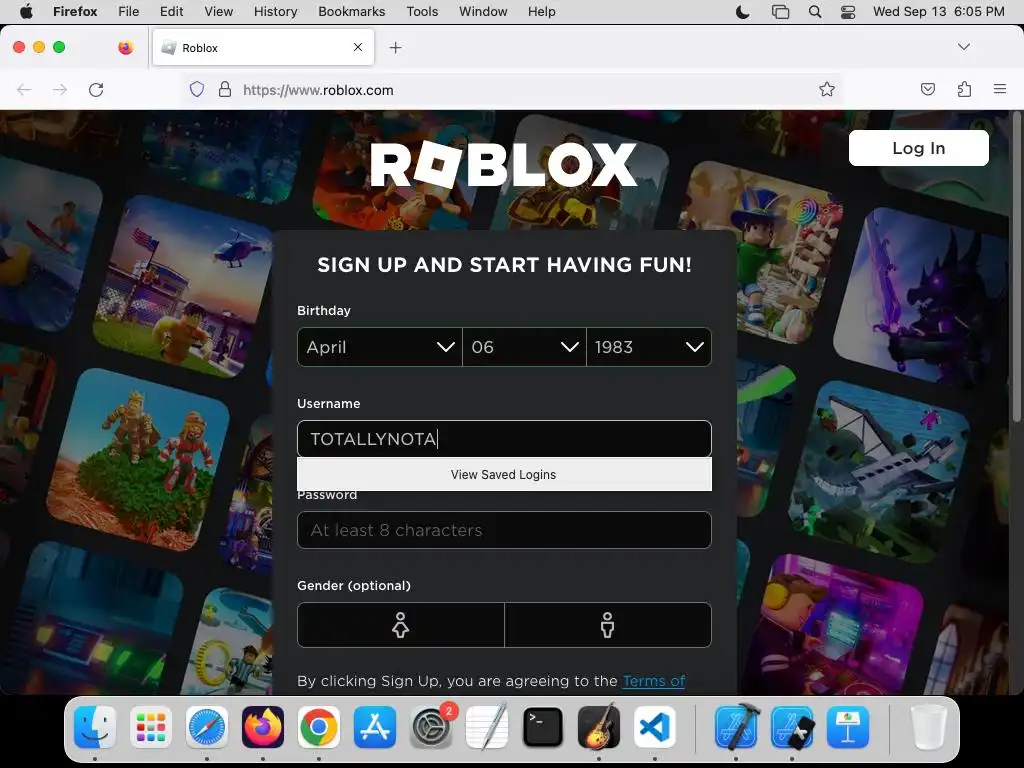Image resolution: width=1024 pixels, height=768 pixels.
Task: Click the Roblox logo
Action: pyautogui.click(x=504, y=164)
